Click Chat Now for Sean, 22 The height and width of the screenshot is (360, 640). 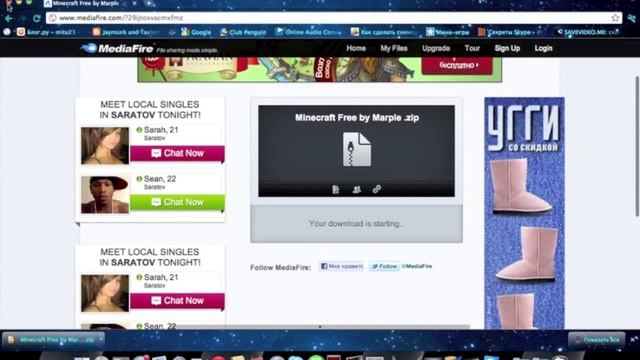point(177,202)
